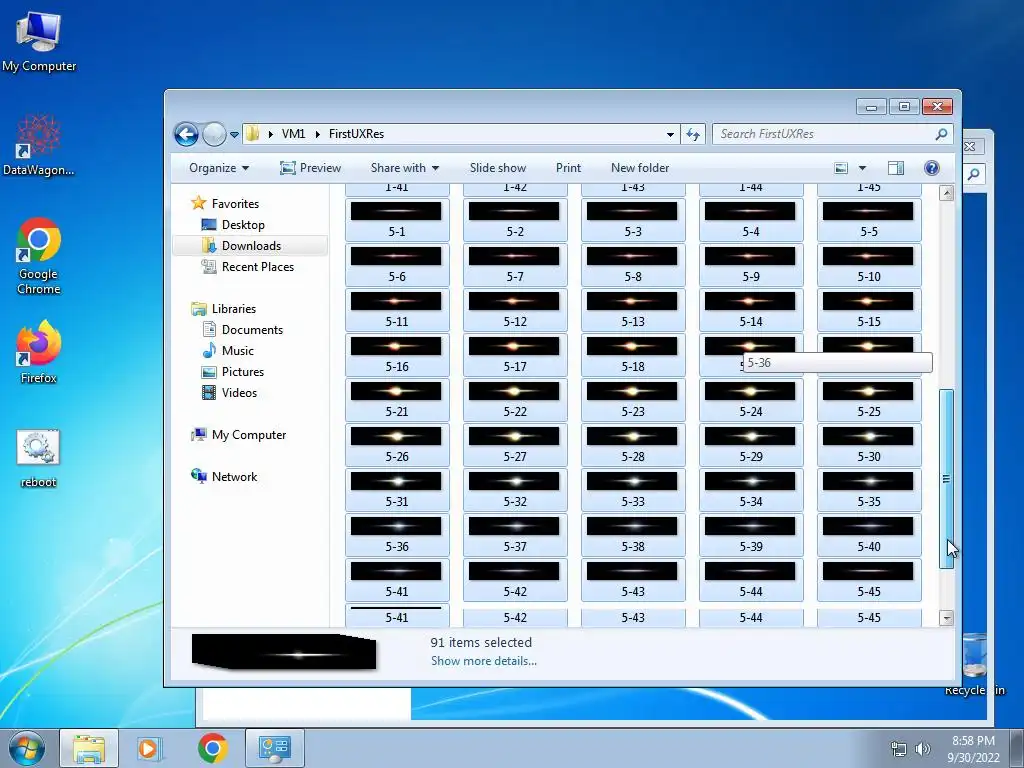Click the volume icon in system tray
The height and width of the screenshot is (768, 1024).
click(923, 748)
